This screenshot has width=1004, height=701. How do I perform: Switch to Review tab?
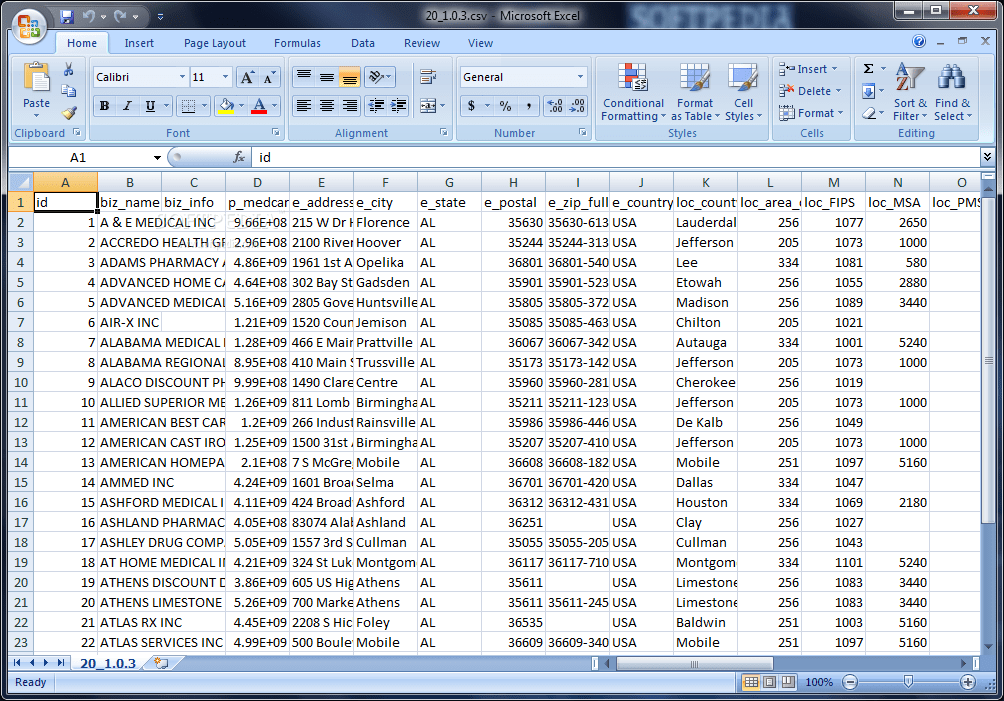421,43
